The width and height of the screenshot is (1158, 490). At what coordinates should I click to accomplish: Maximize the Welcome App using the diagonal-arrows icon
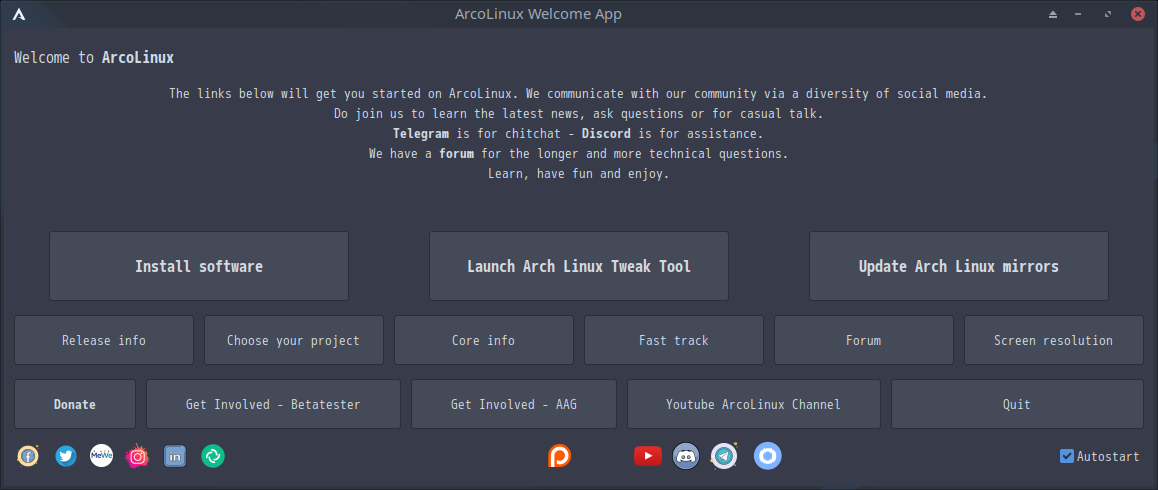coord(1108,14)
